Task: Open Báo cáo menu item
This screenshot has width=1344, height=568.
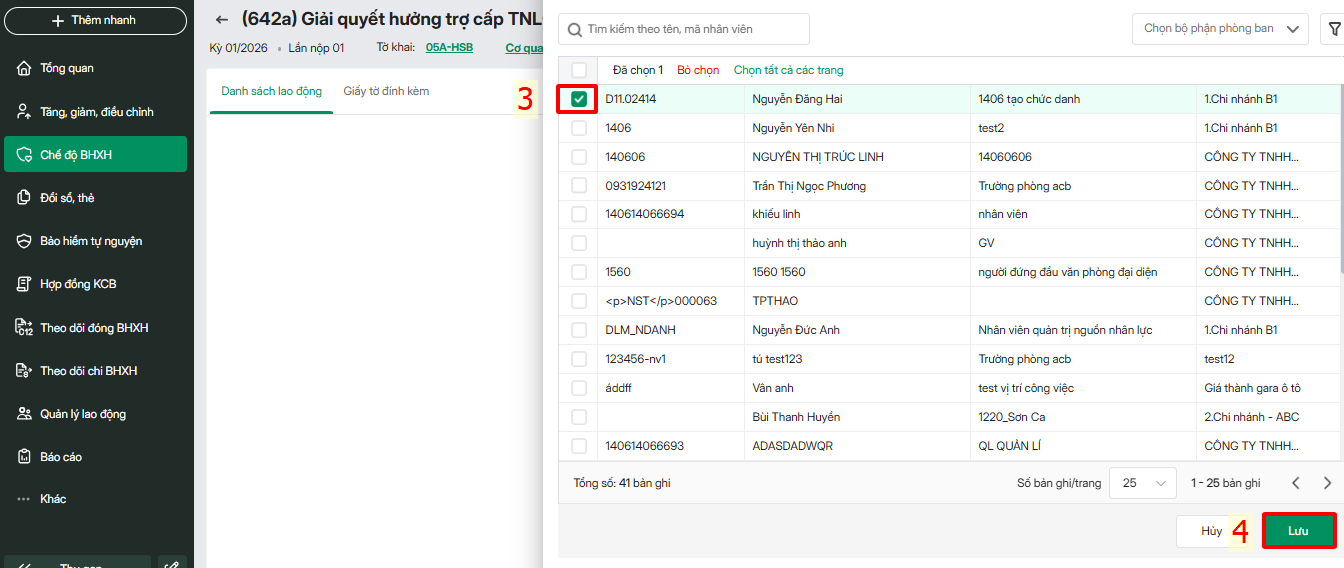Action: point(95,457)
